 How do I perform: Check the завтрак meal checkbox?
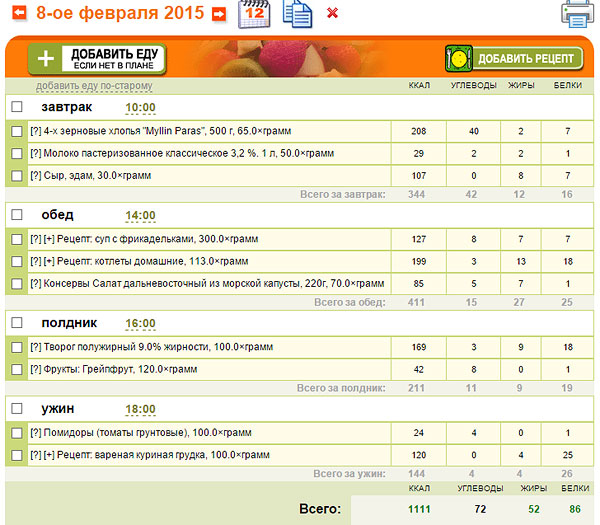17,107
